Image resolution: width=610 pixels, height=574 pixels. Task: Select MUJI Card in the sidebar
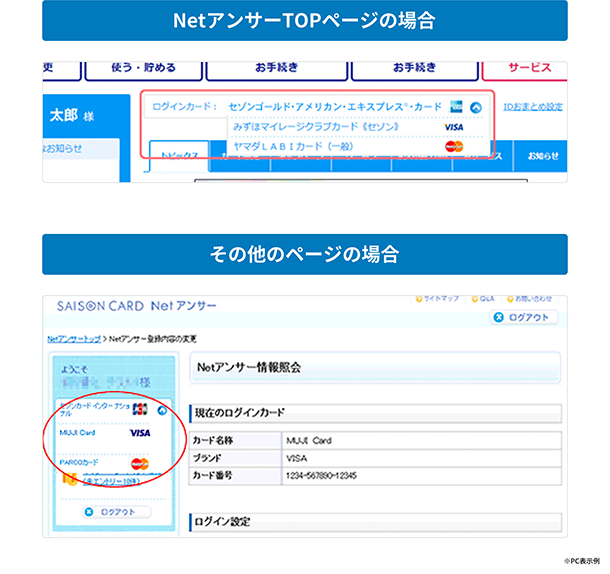click(77, 433)
